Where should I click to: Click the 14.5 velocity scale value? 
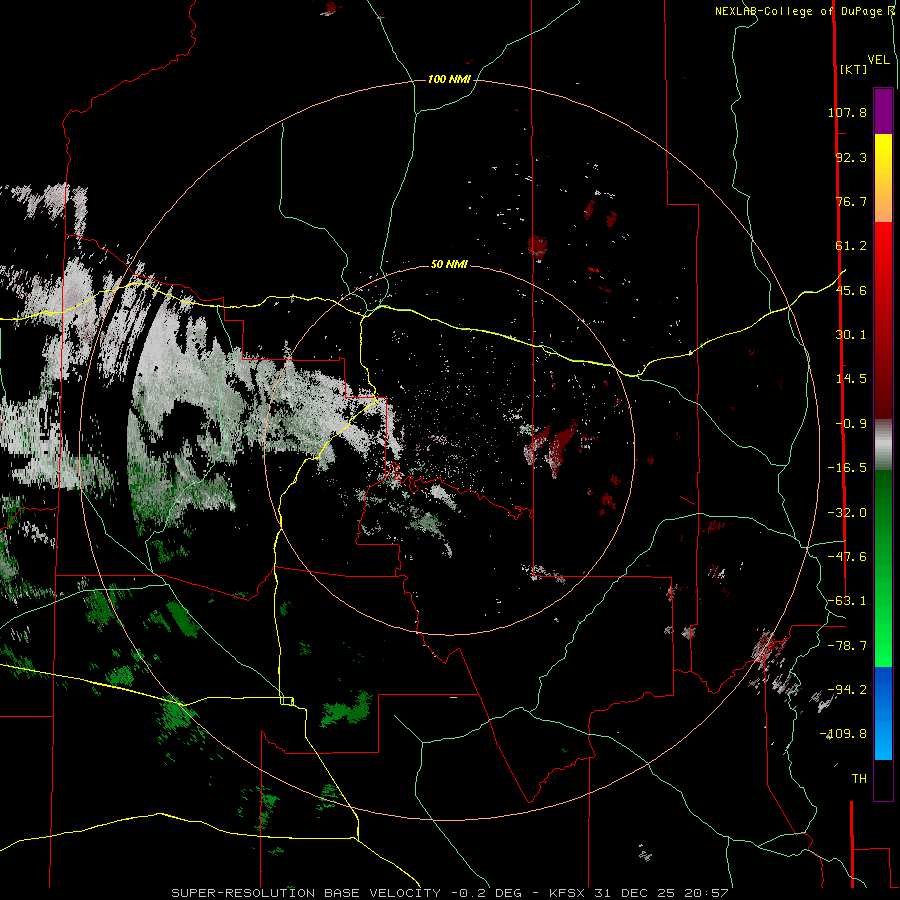tap(851, 379)
